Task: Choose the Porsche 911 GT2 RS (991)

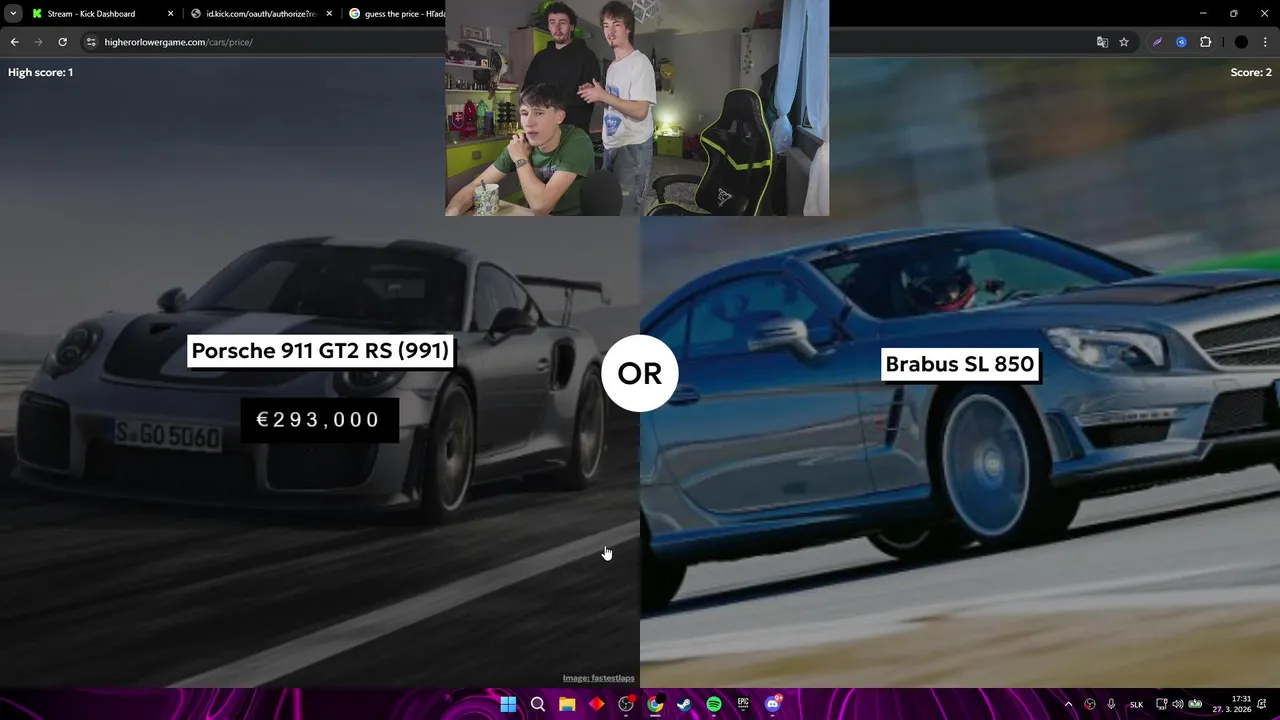Action: tap(320, 351)
